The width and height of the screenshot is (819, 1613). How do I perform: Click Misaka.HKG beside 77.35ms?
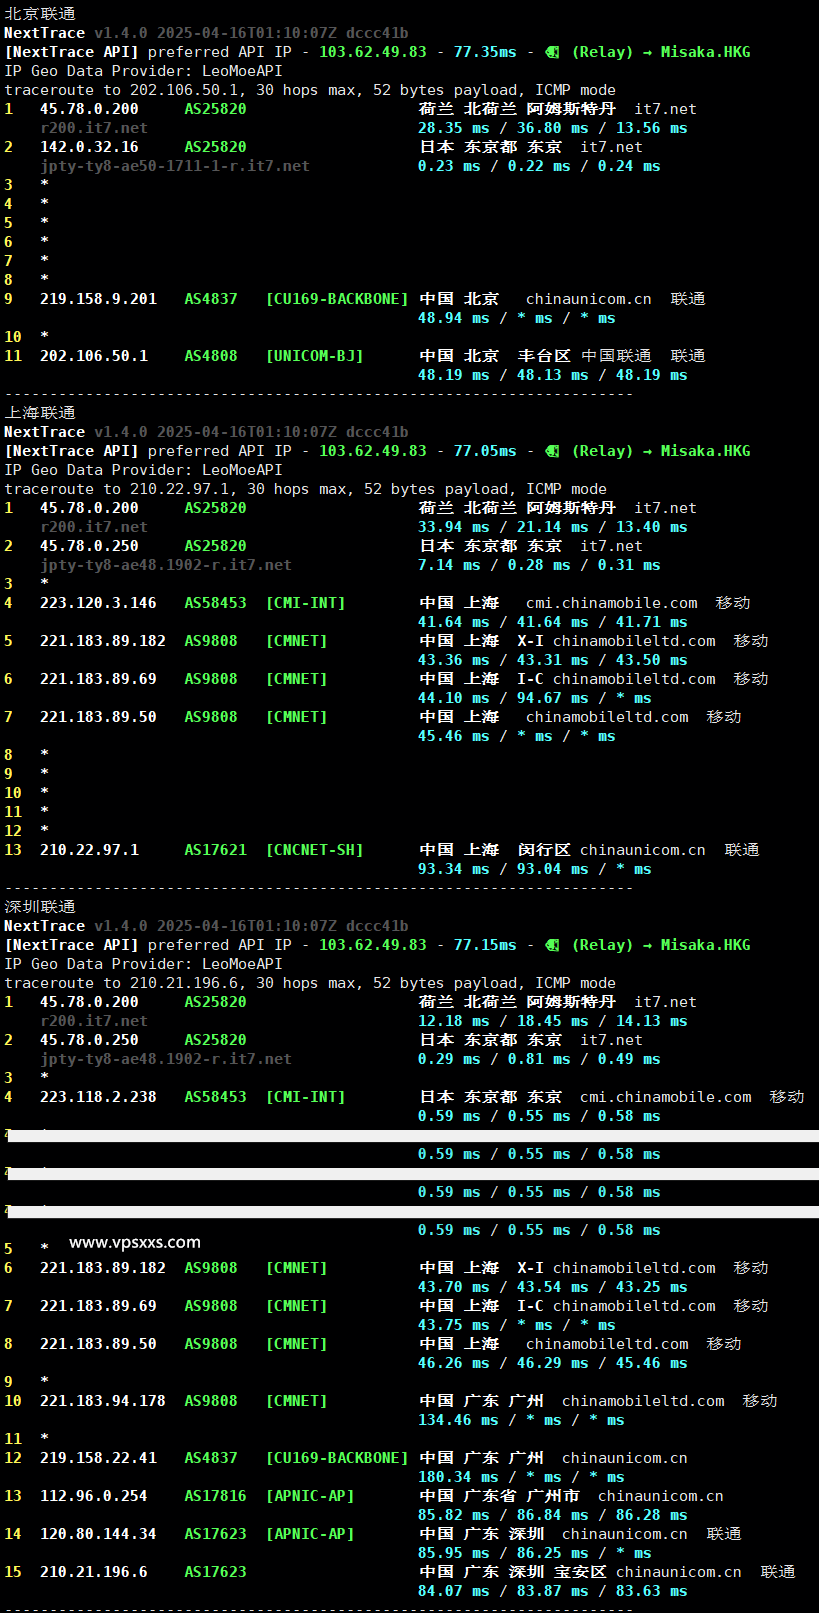click(x=705, y=52)
